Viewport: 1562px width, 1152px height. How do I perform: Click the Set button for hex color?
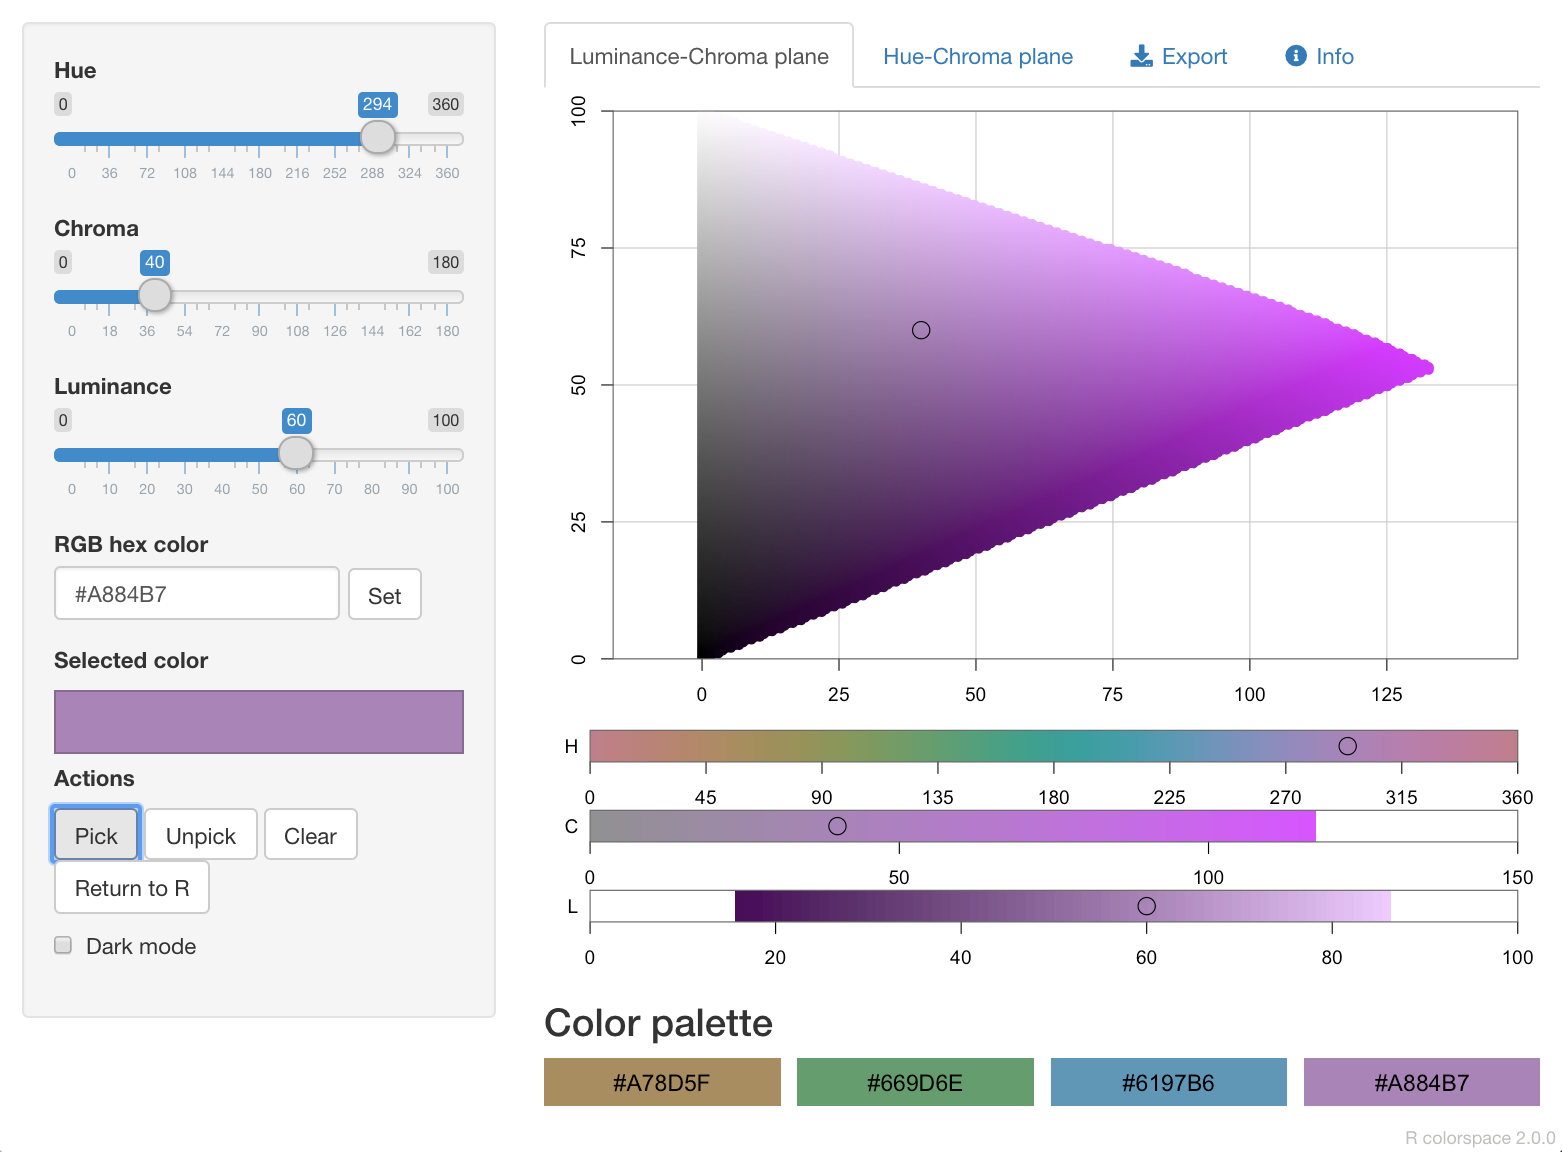click(x=384, y=596)
